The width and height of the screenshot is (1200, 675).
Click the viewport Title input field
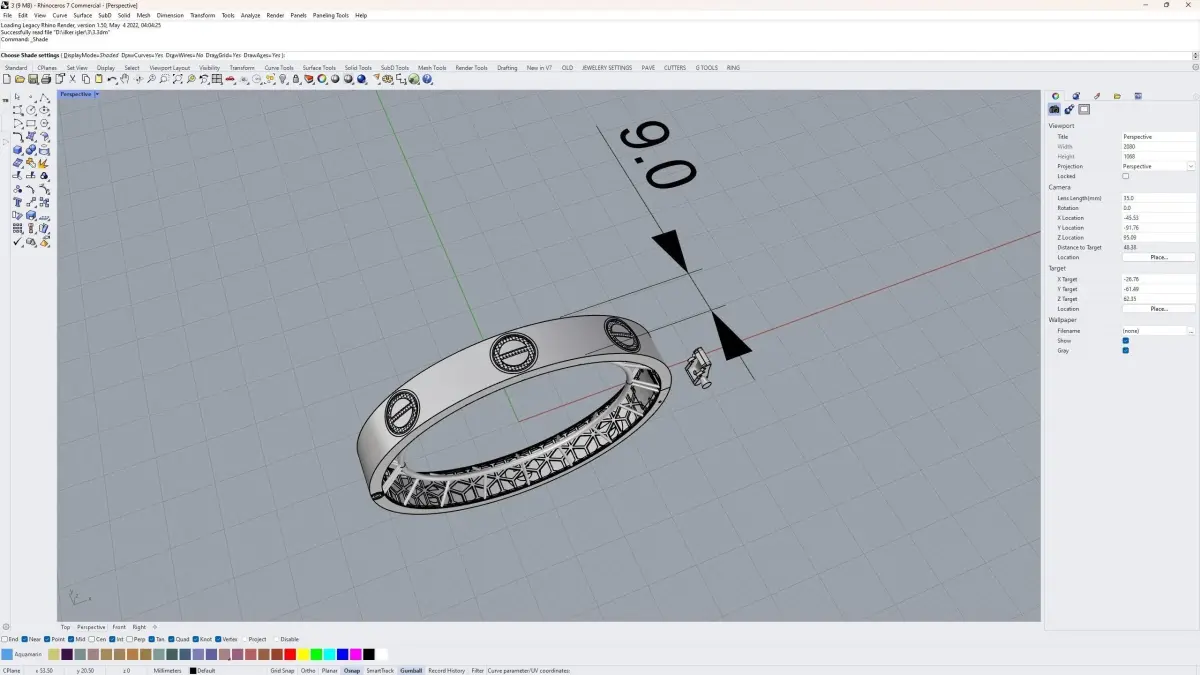(1158, 136)
